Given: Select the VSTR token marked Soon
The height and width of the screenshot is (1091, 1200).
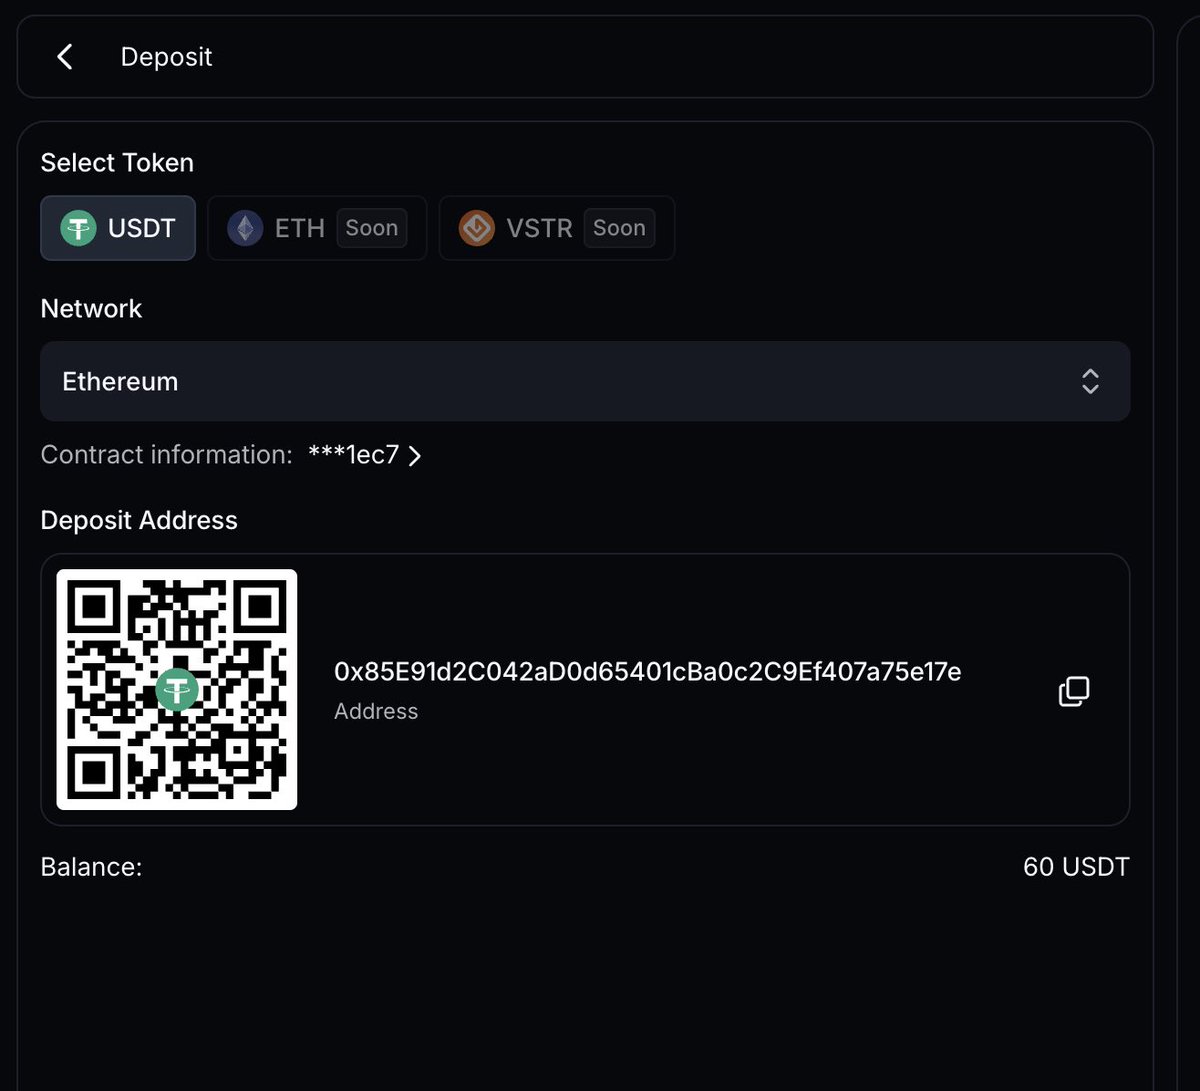Looking at the screenshot, I should [x=557, y=228].
